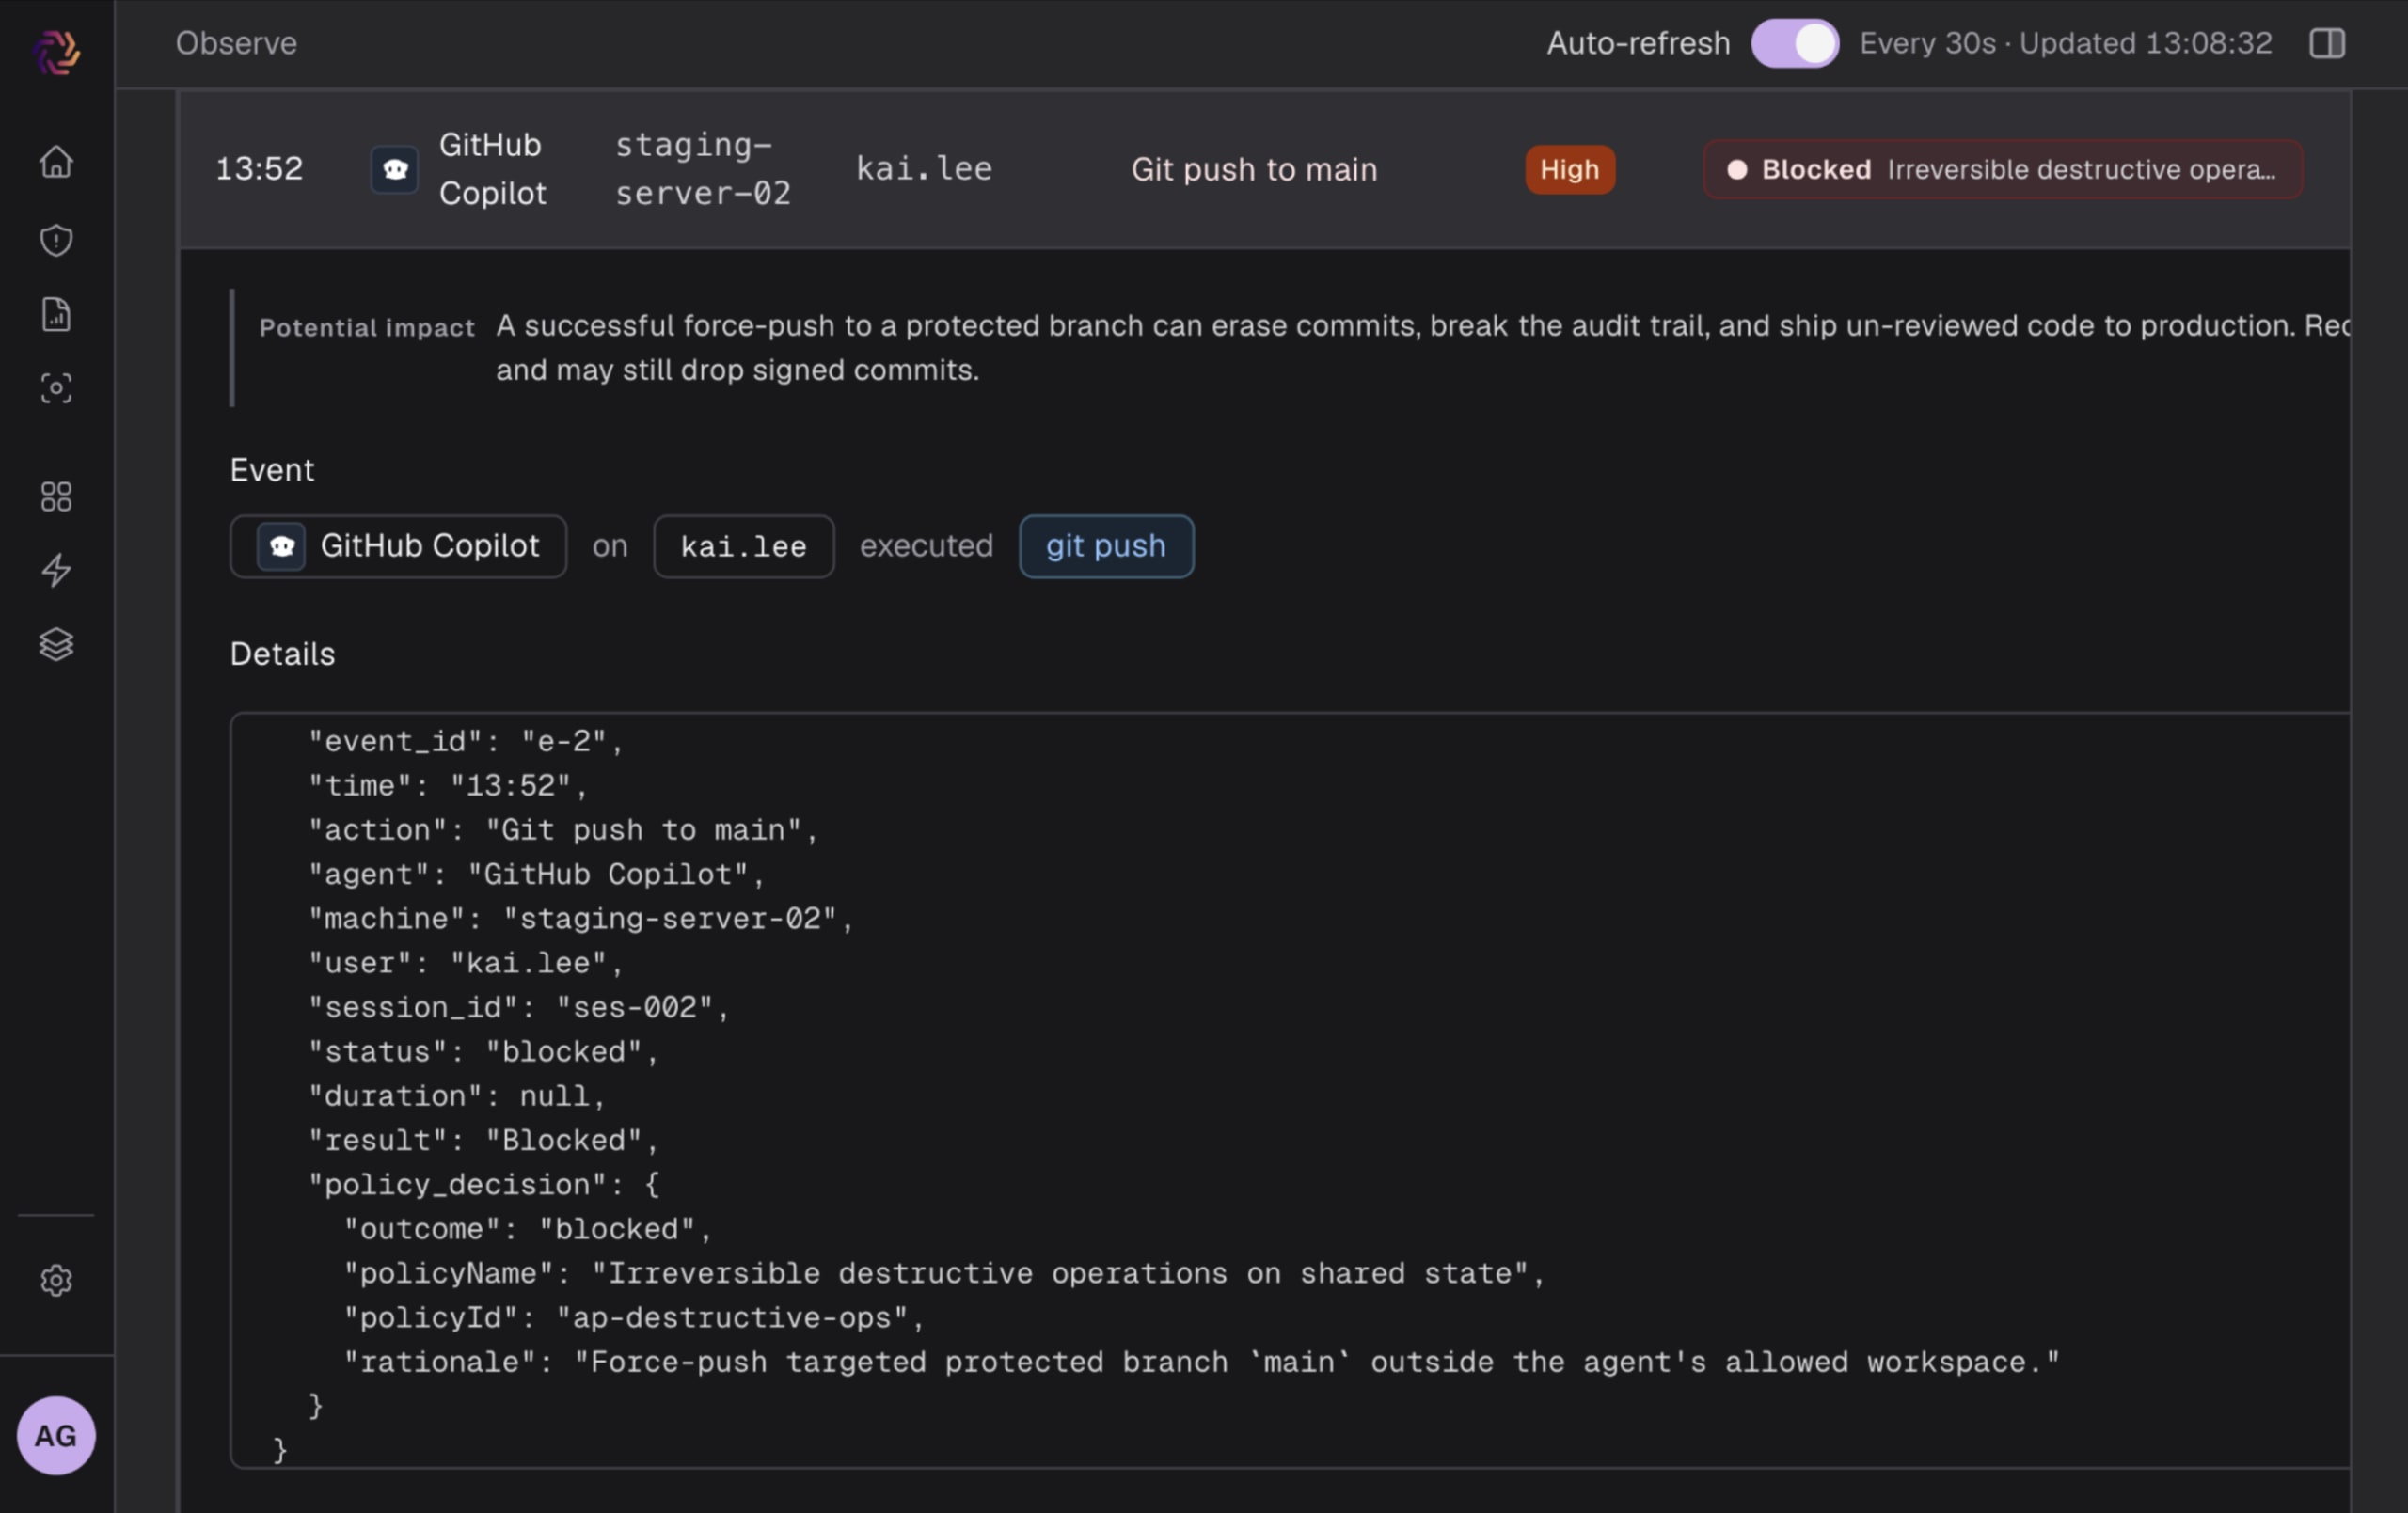Click the "session_id": "ses-002" JSON line

coord(518,1007)
